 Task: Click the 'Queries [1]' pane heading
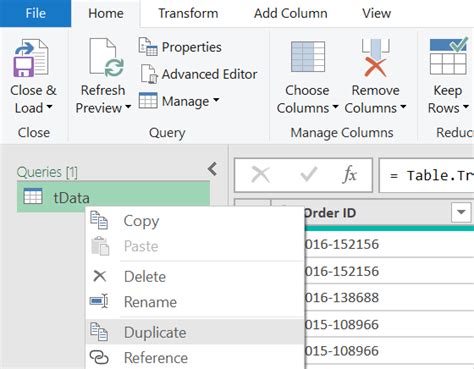pos(47,172)
